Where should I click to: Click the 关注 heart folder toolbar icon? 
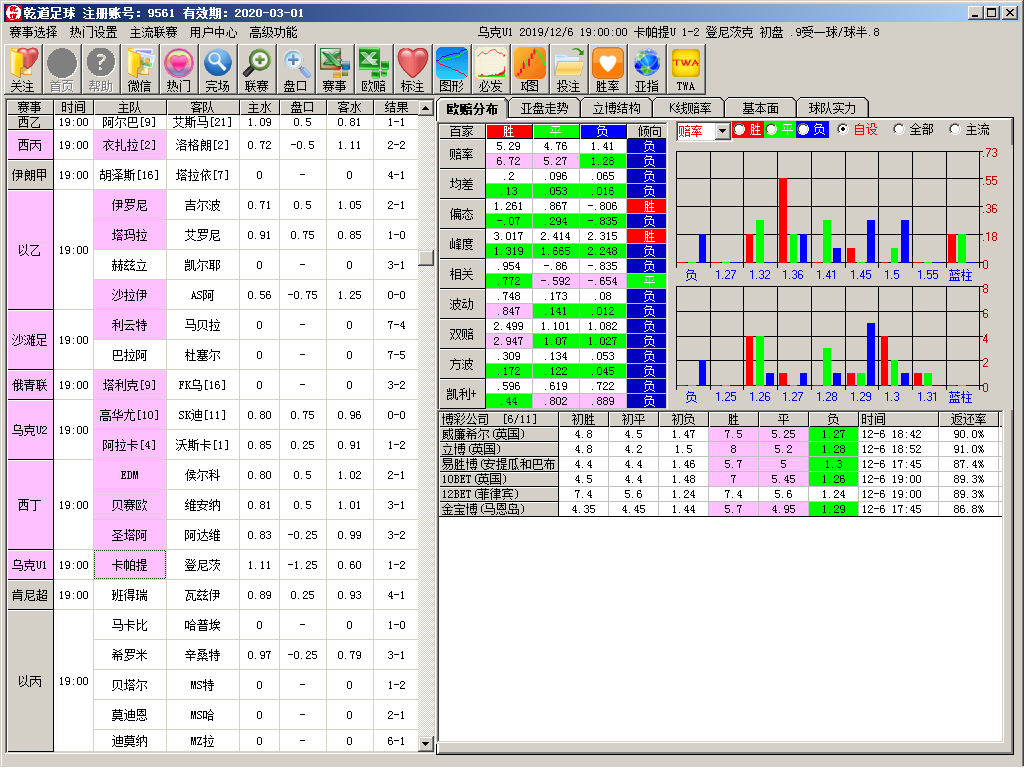[22, 69]
